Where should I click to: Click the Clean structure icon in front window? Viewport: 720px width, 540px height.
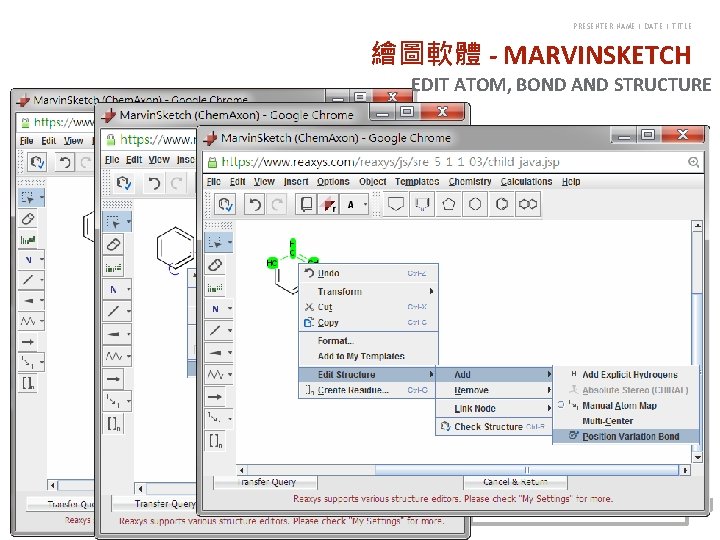(225, 204)
